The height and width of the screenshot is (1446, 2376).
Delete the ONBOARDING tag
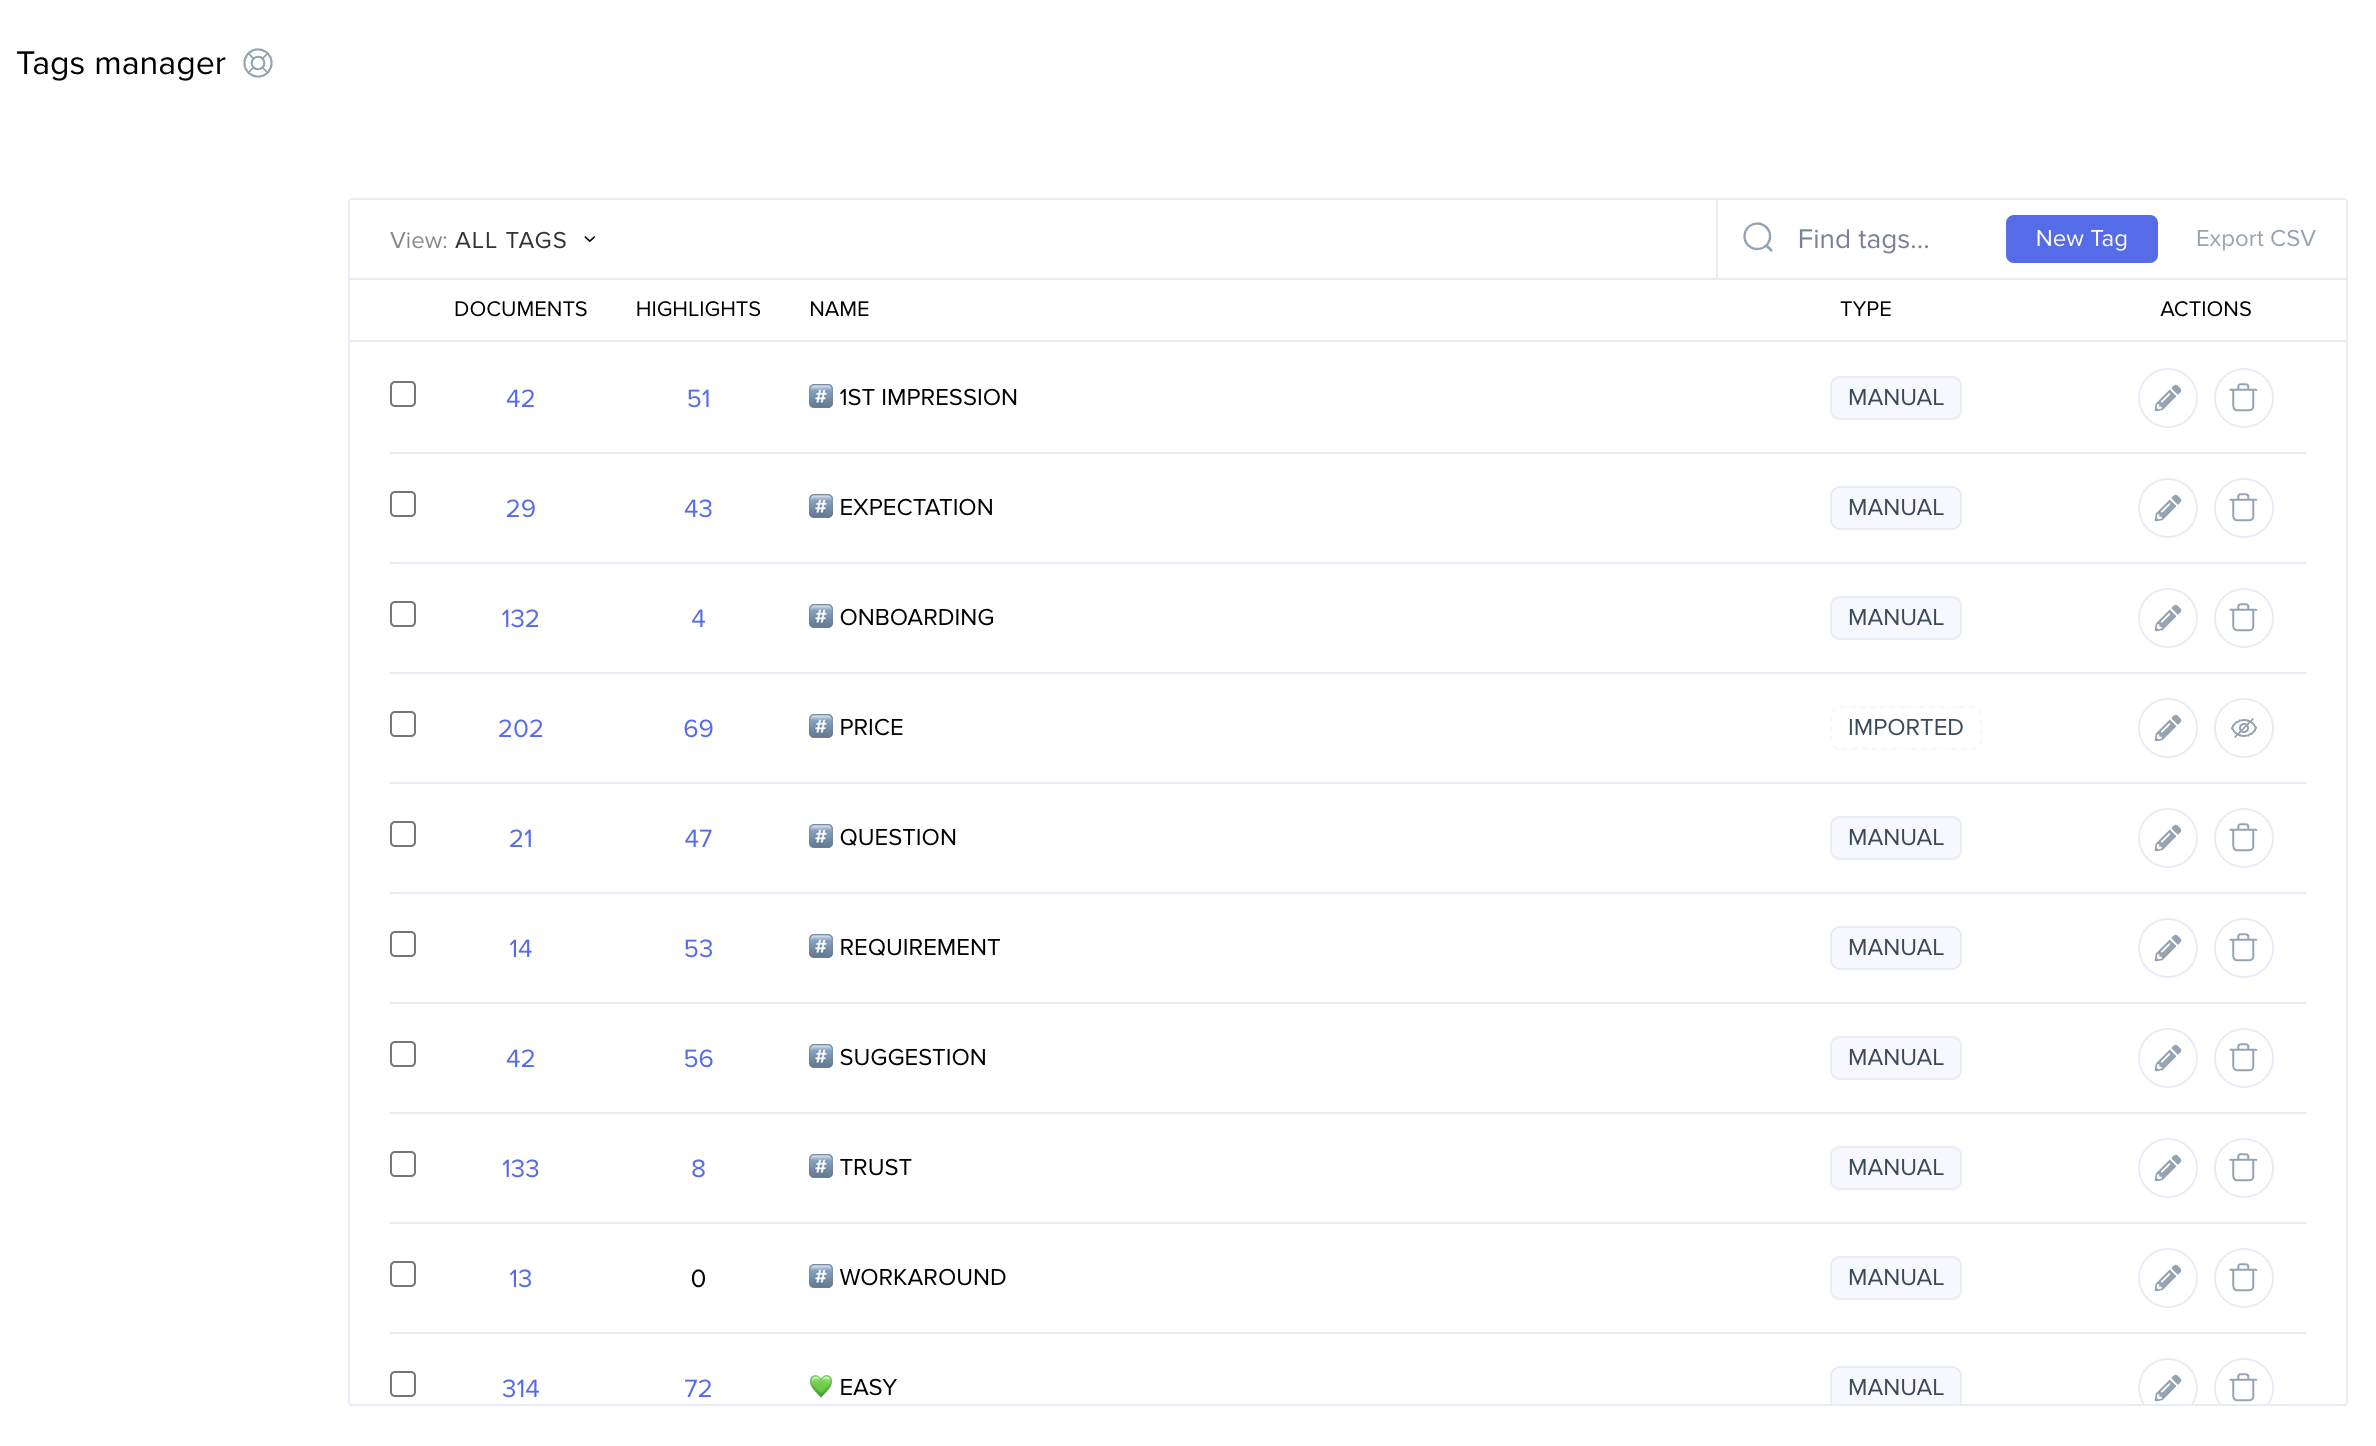(x=2243, y=618)
